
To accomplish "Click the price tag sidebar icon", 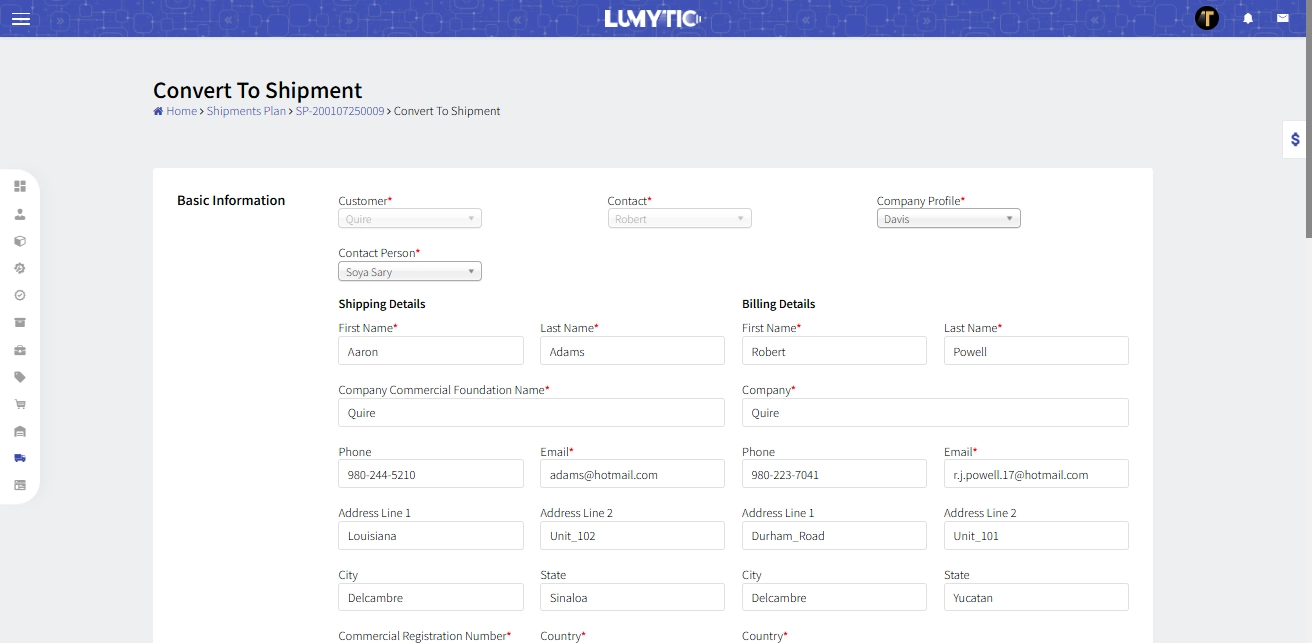I will click(20, 377).
